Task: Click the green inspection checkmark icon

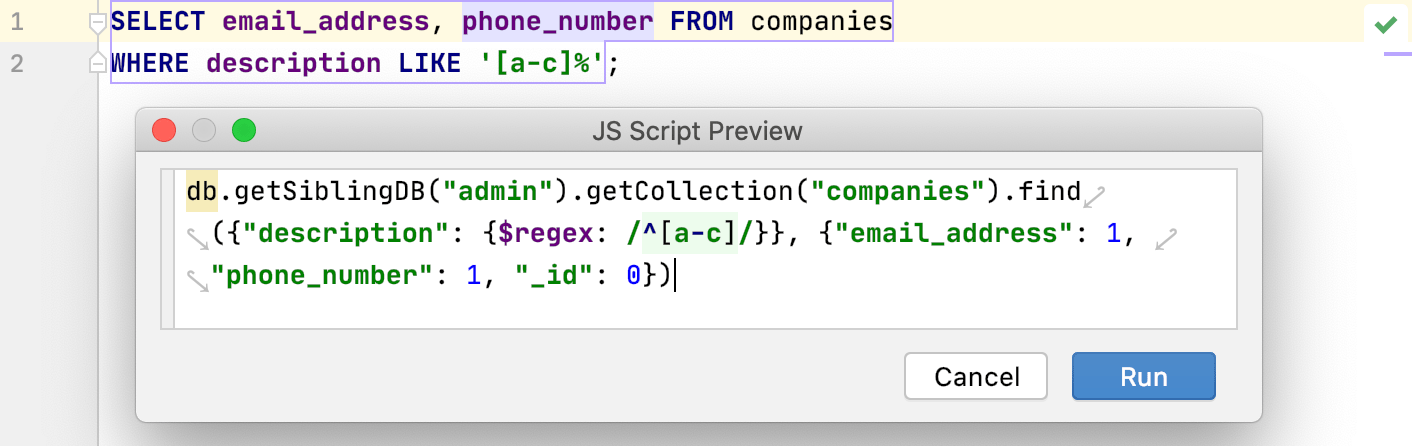Action: coord(1385,25)
